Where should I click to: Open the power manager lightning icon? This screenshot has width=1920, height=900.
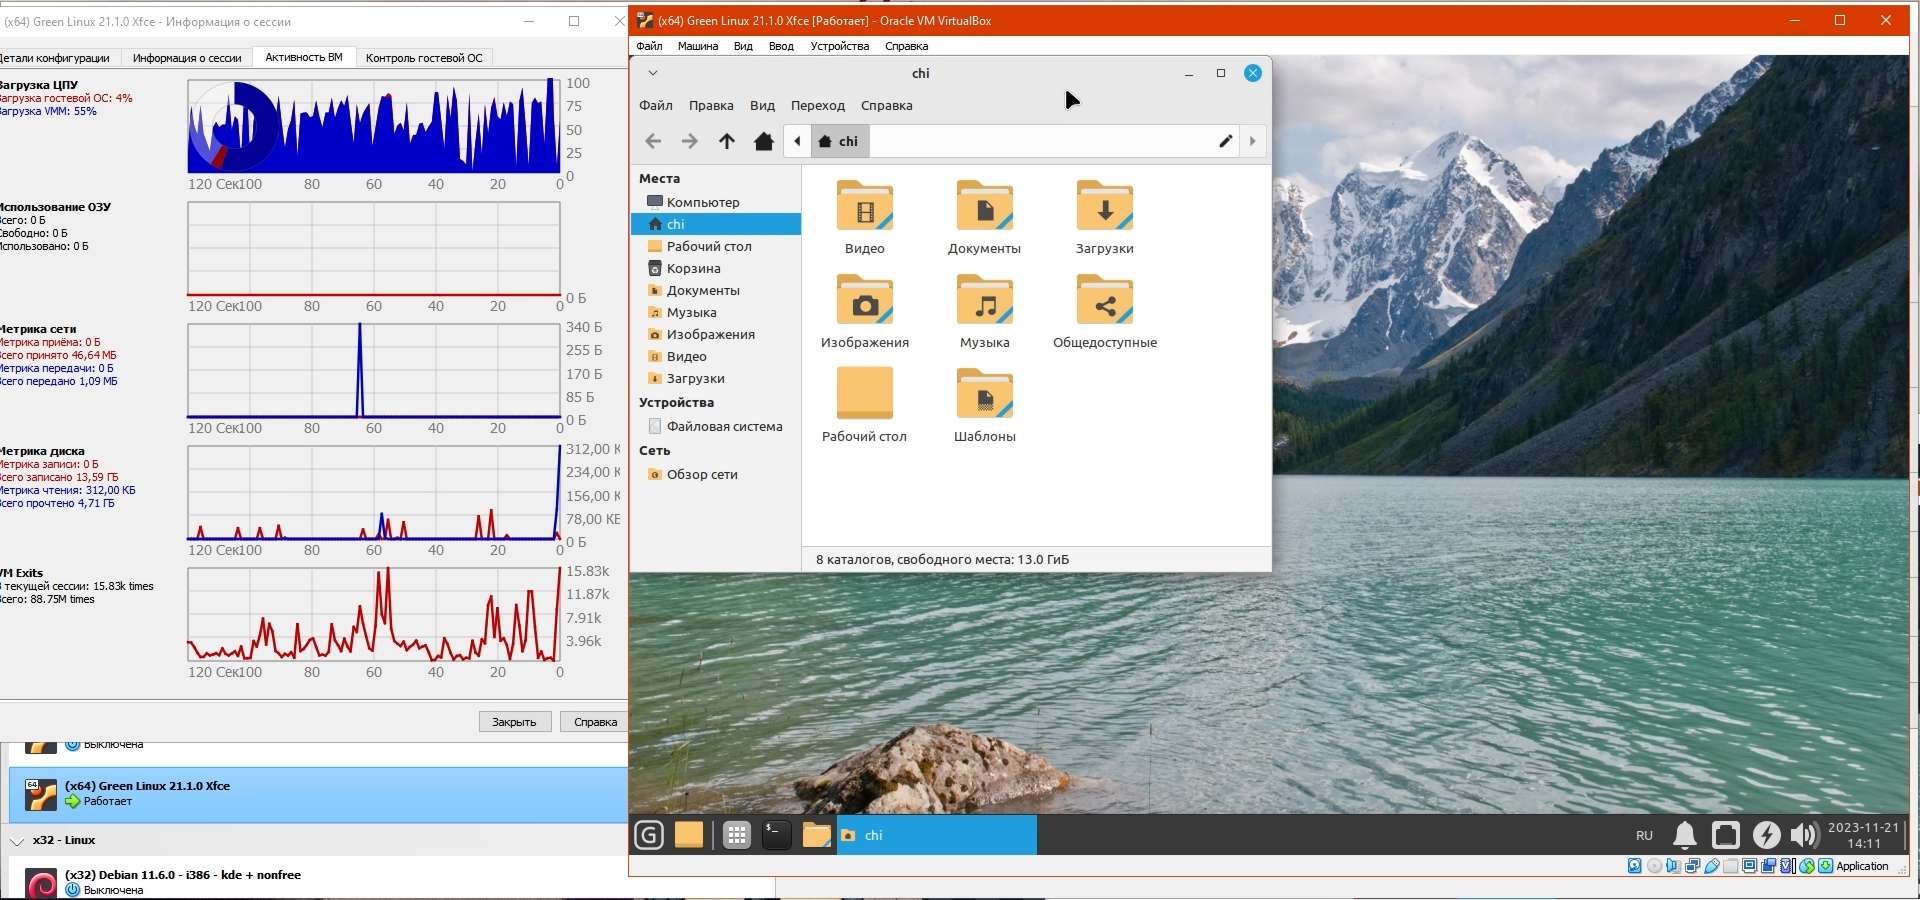pos(1766,835)
